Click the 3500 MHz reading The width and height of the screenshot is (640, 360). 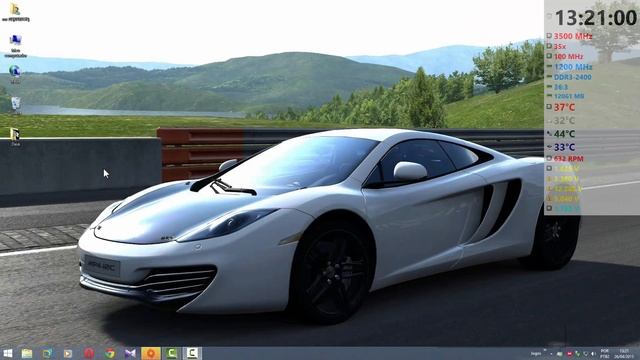(573, 36)
